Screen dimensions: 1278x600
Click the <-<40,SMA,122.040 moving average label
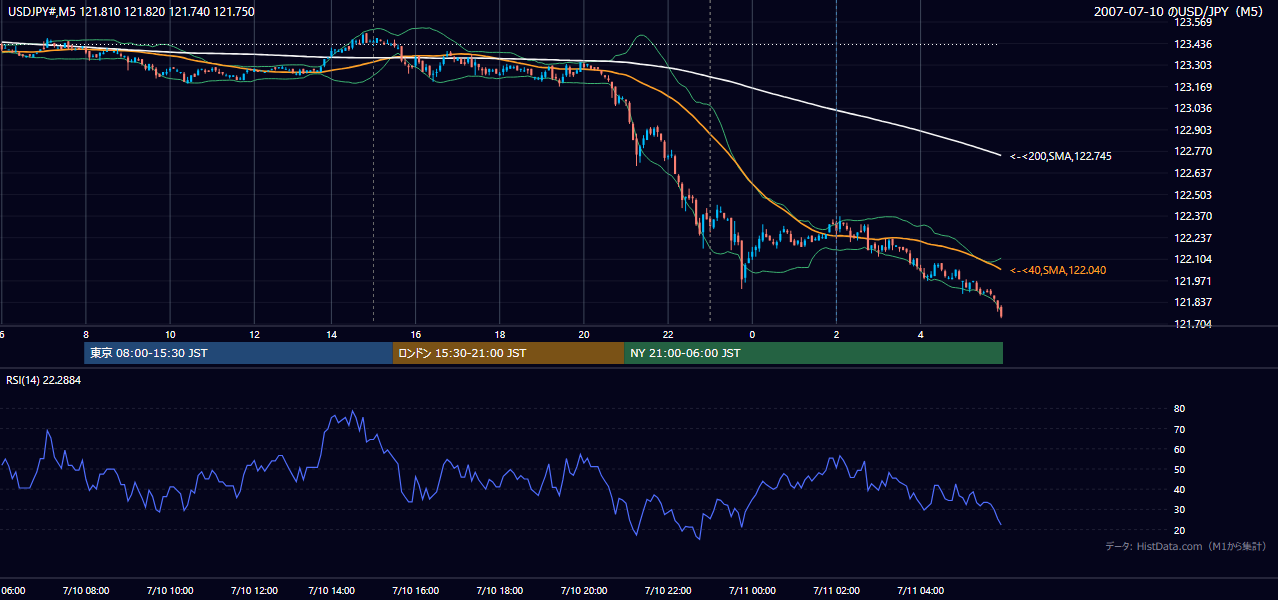point(1058,270)
